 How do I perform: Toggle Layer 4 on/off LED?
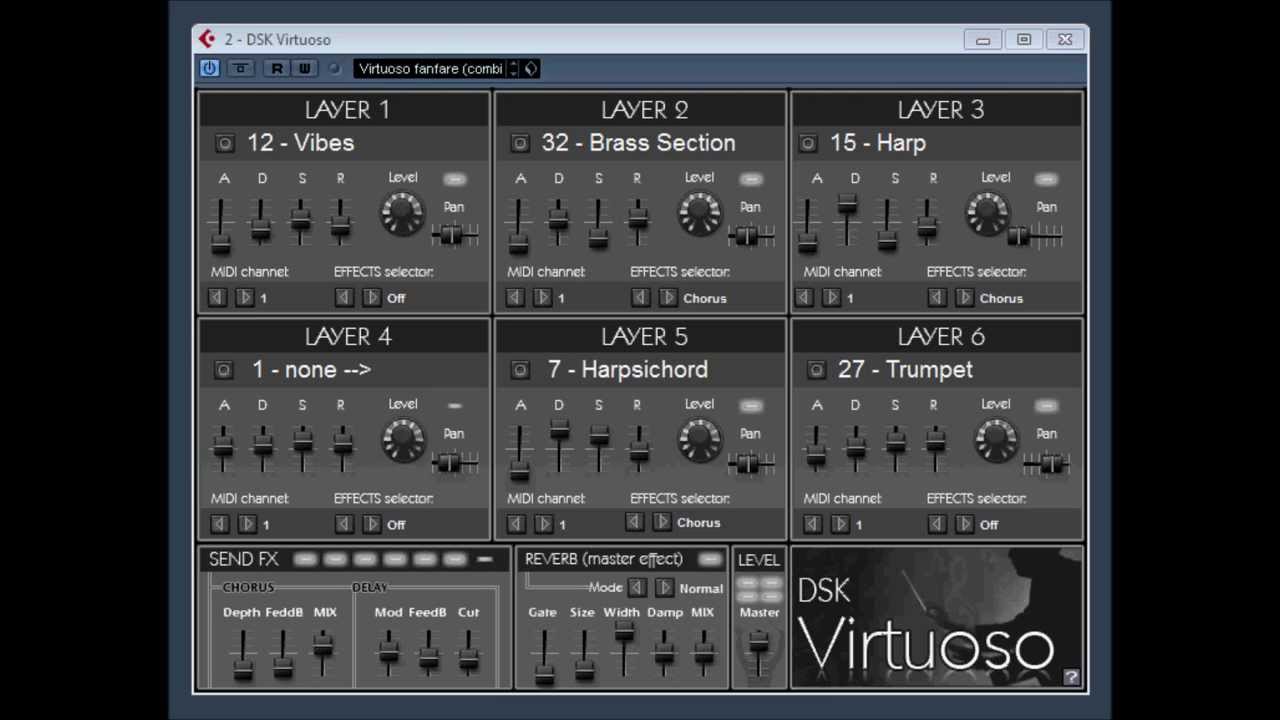(x=455, y=406)
